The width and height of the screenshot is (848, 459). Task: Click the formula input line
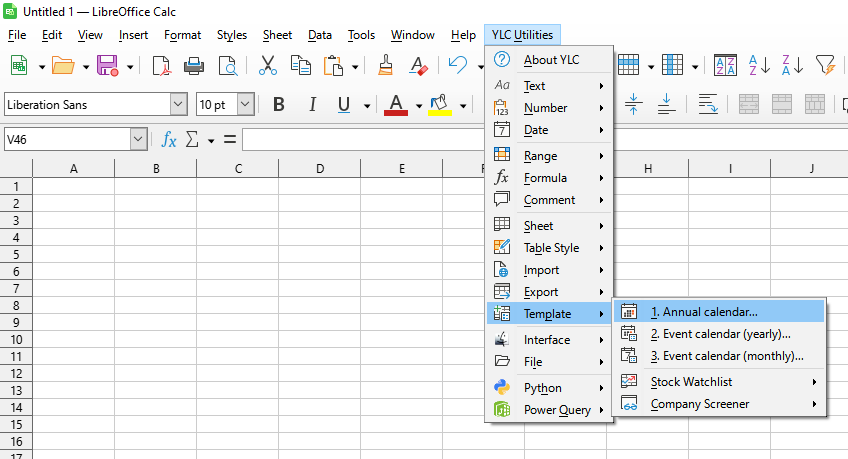363,139
